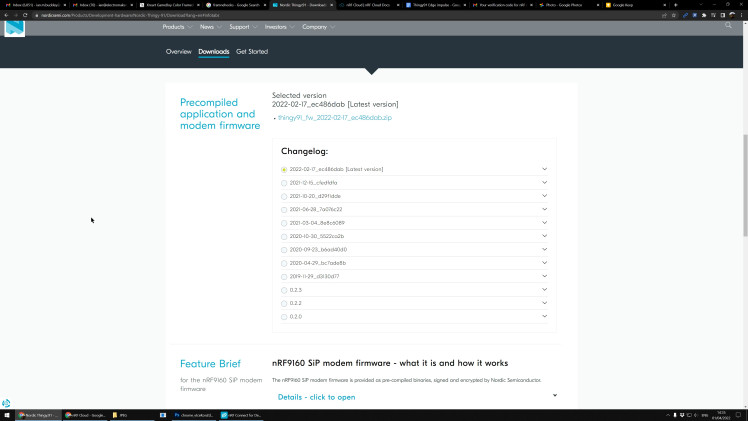Expand the 2021-10-20 changelog chevron
The height and width of the screenshot is (421, 748).
[545, 196]
